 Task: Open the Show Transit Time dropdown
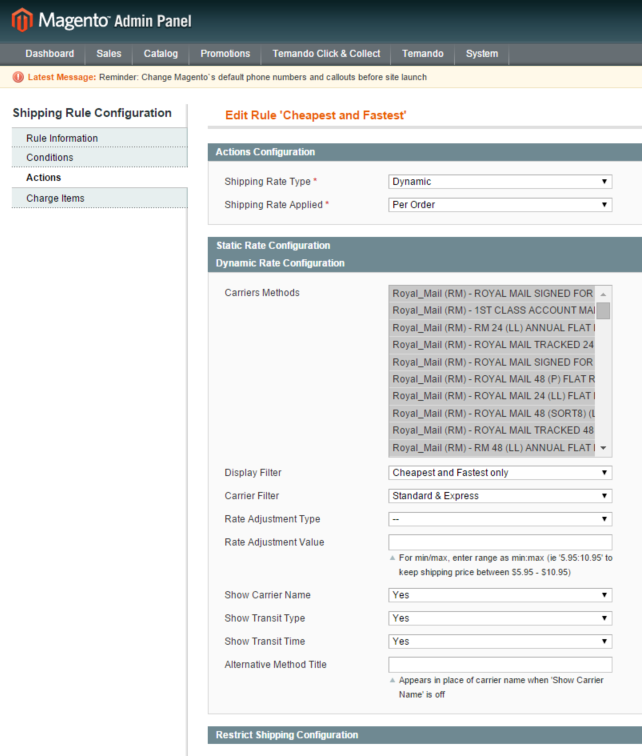(500, 641)
